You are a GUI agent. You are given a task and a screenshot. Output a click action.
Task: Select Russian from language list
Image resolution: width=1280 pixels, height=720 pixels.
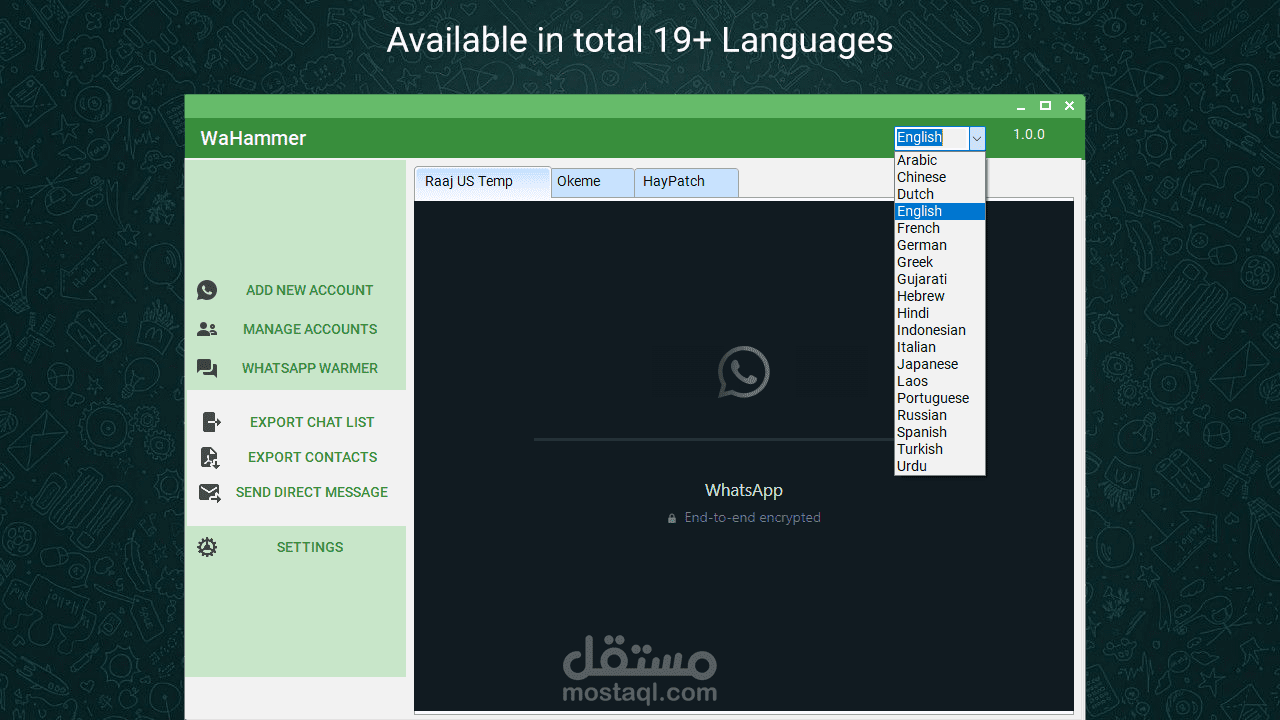[x=940, y=415]
